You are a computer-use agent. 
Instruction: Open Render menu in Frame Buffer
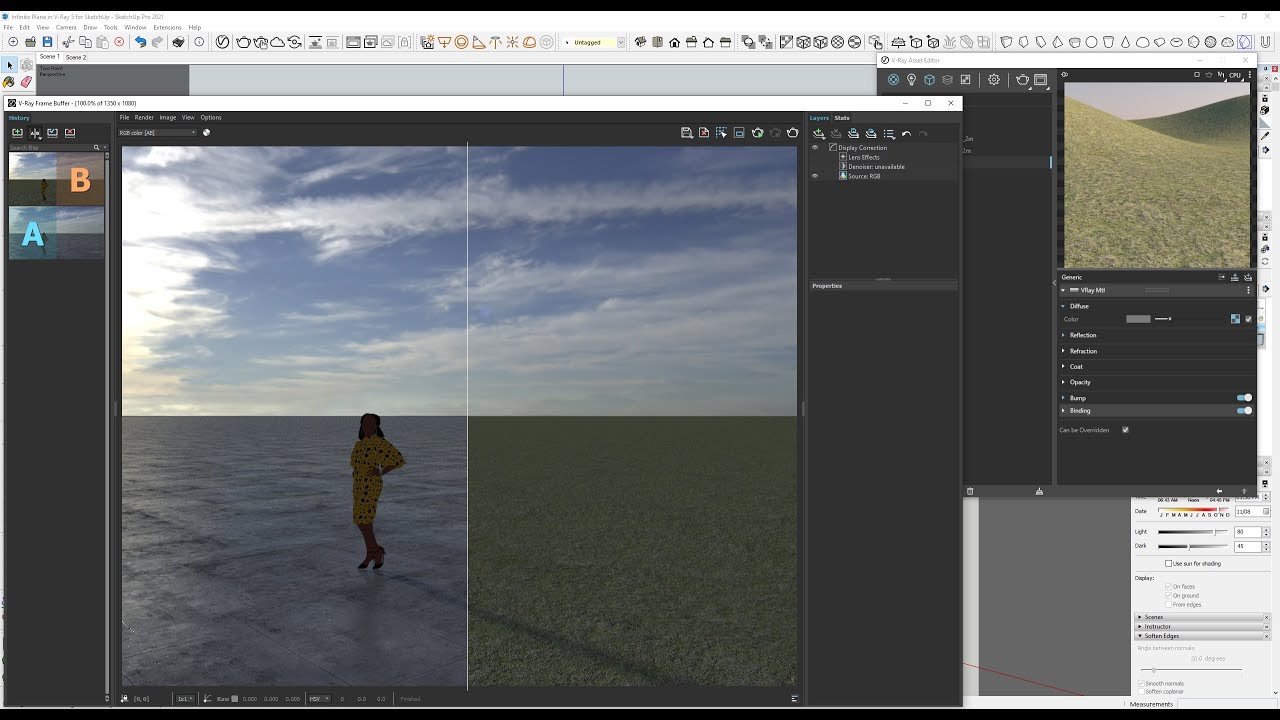[144, 117]
